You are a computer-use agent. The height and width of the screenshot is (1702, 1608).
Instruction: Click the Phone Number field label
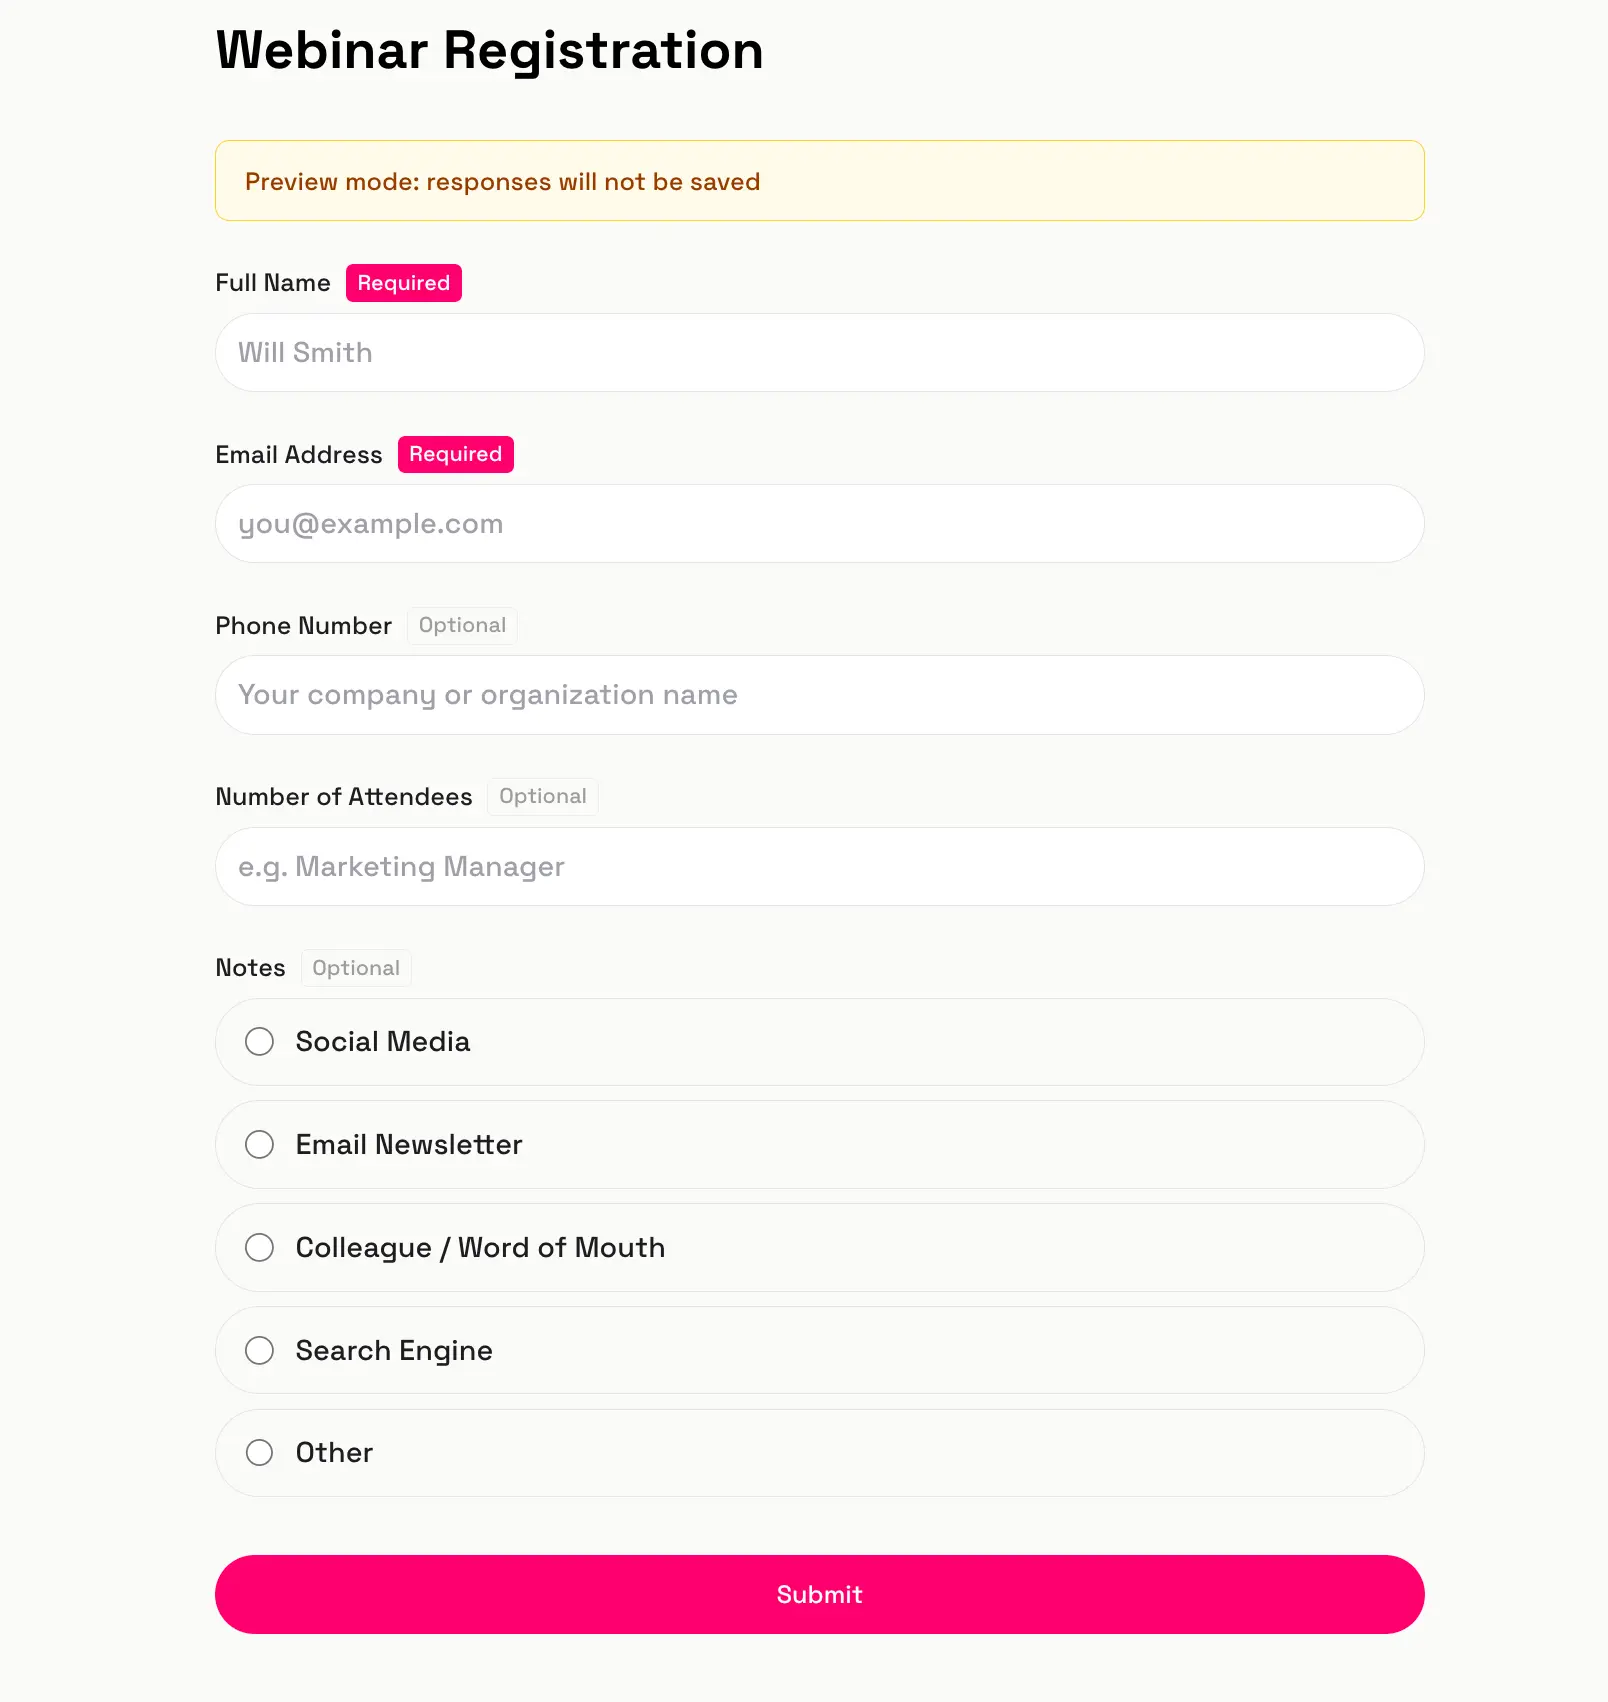tap(303, 626)
